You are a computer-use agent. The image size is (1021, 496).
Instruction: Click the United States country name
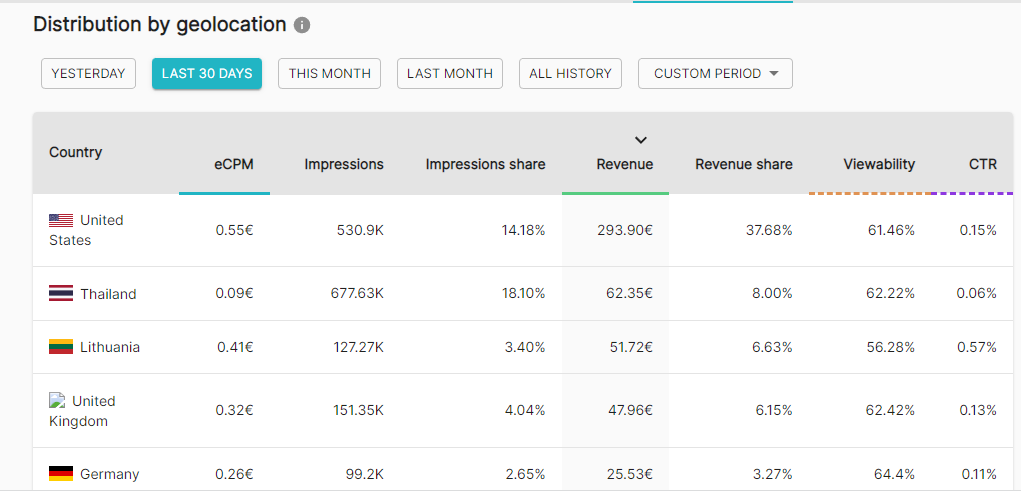tap(86, 230)
